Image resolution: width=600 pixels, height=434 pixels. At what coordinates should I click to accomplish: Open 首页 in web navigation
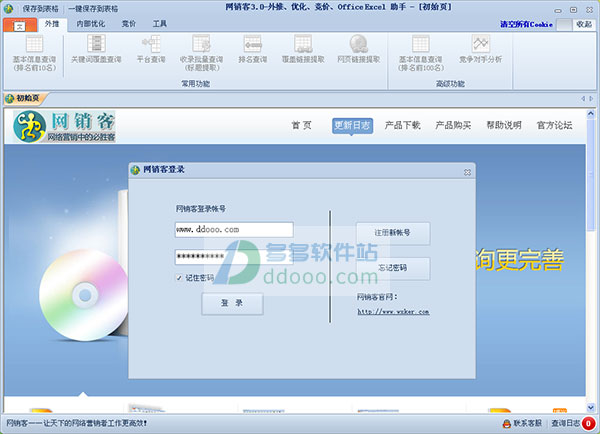pyautogui.click(x=302, y=125)
